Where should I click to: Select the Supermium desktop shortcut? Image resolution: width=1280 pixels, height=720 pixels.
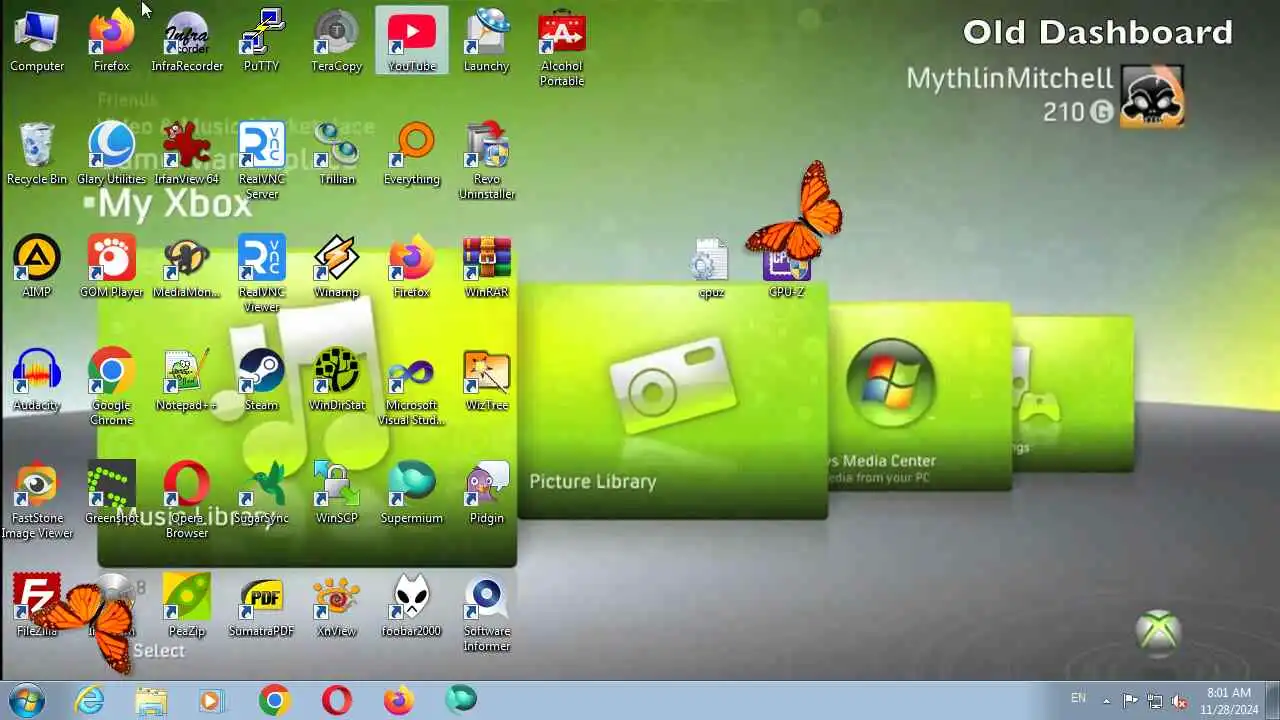[412, 494]
